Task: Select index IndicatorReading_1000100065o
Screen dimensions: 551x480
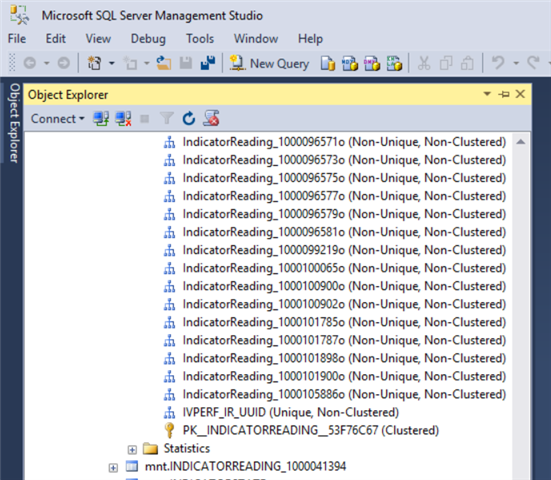Action: pyautogui.click(x=344, y=268)
